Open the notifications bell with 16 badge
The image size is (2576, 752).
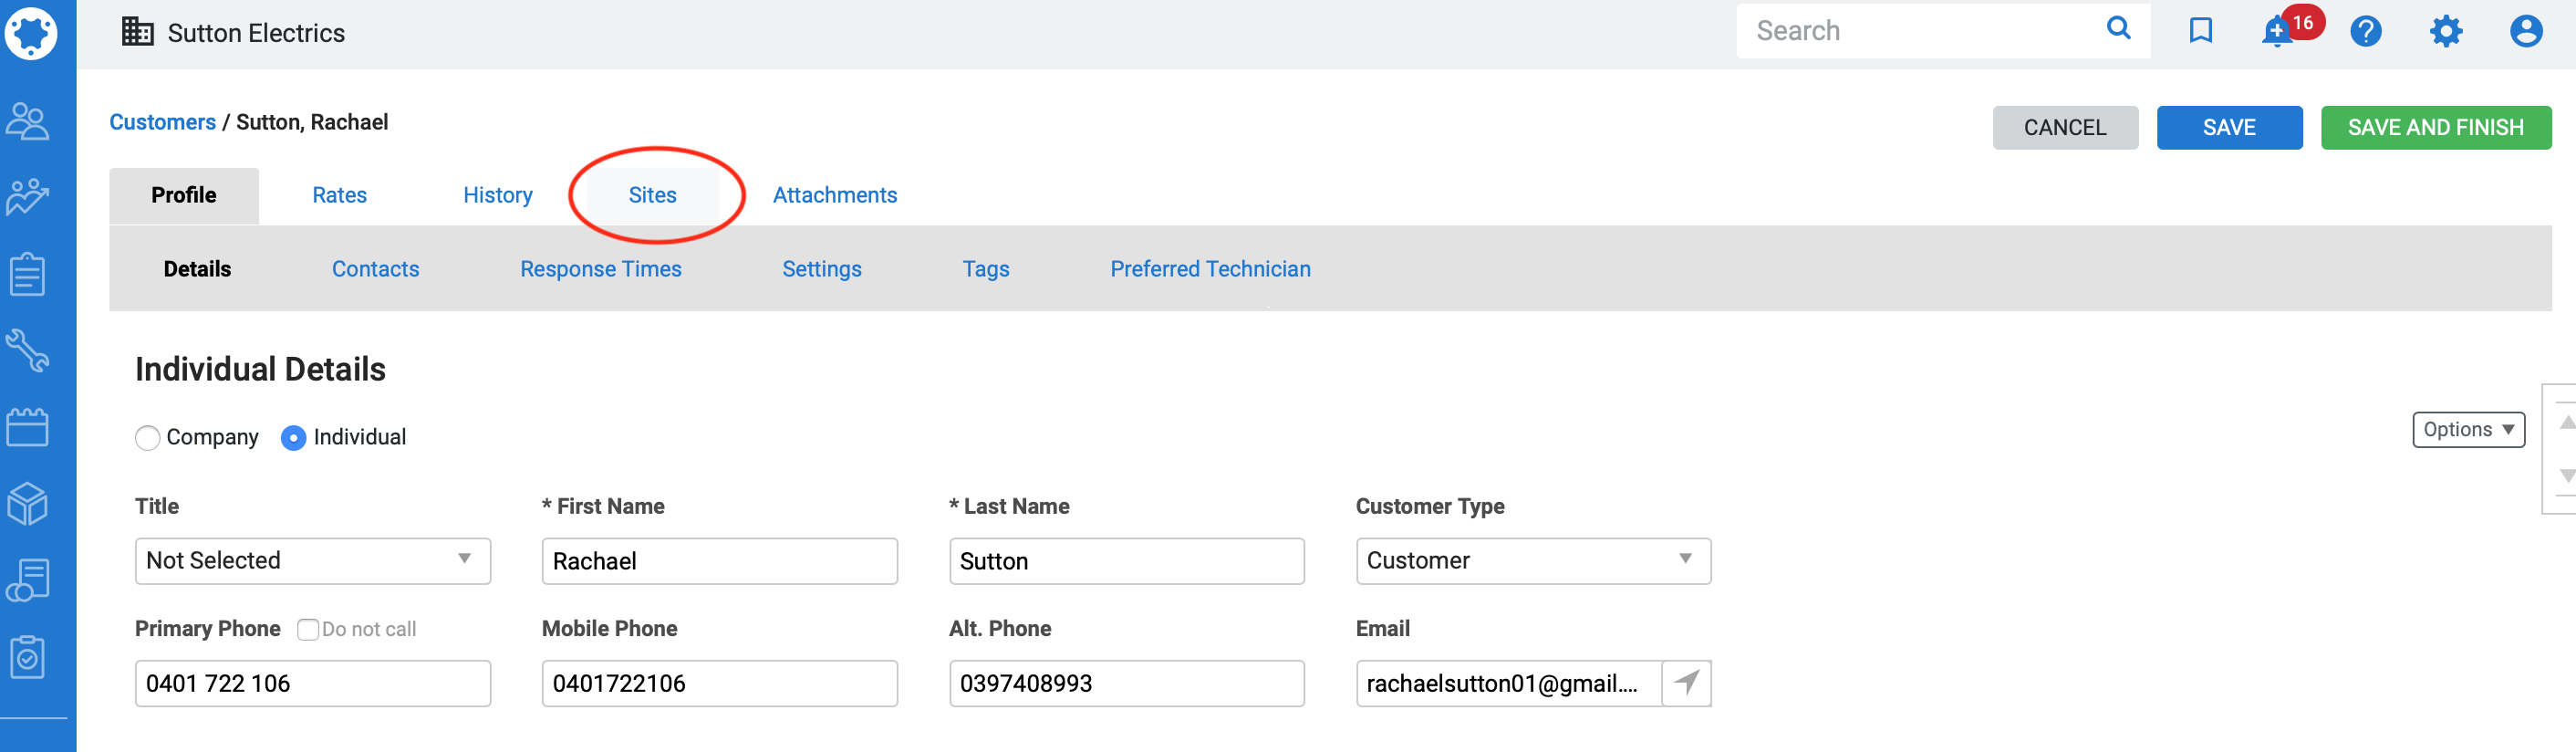tap(2277, 31)
